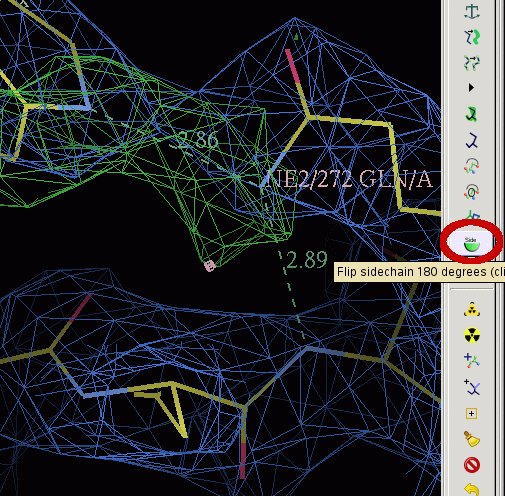The height and width of the screenshot is (496, 505).
Task: Pick the Simple Mutate radiation icon
Action: (472, 335)
